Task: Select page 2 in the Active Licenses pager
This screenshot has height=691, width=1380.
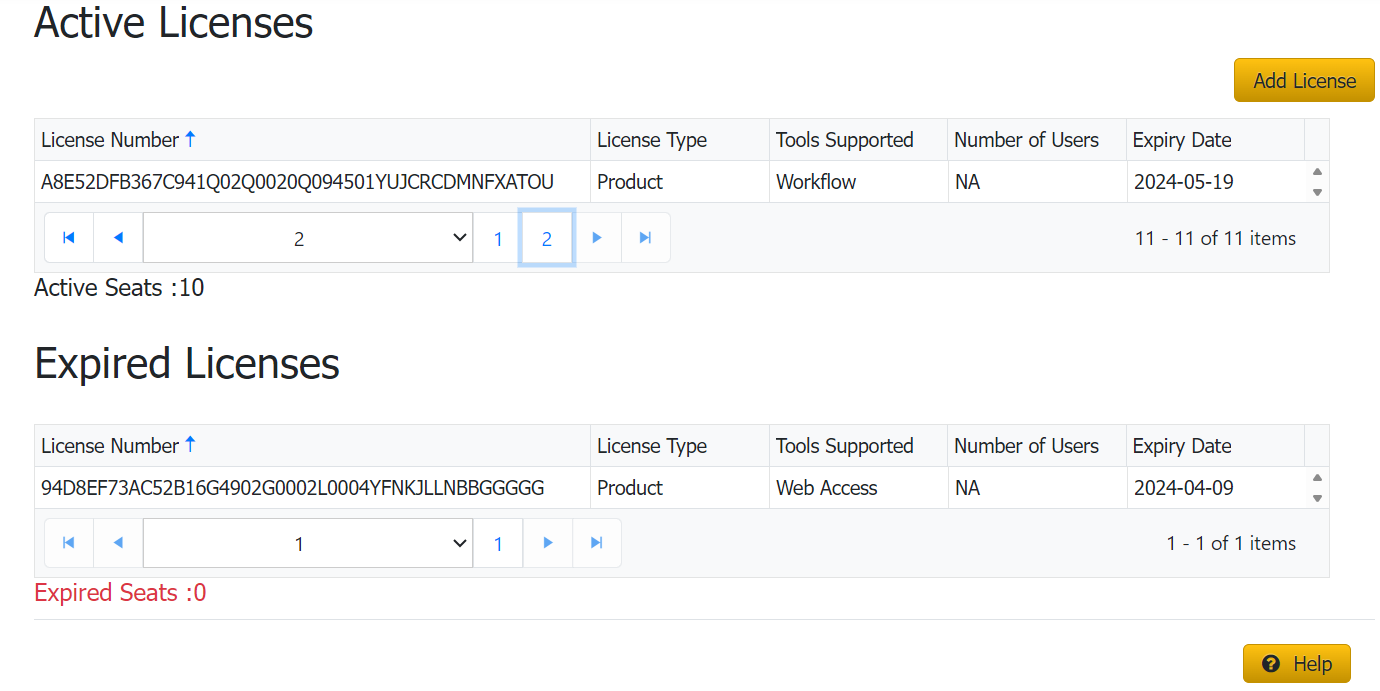Action: click(x=547, y=237)
